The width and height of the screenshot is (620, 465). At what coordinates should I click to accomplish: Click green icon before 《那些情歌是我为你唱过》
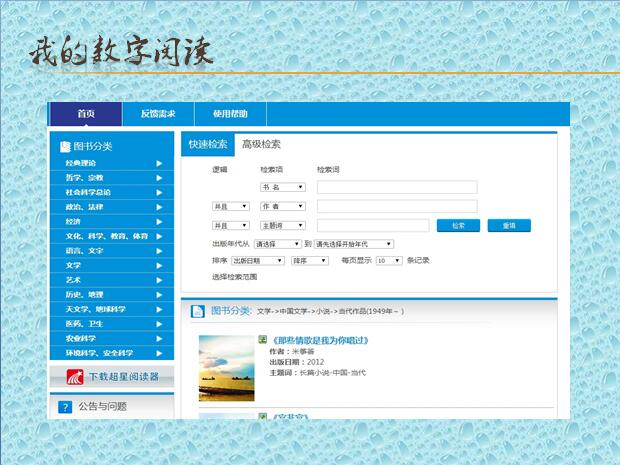click(x=263, y=340)
